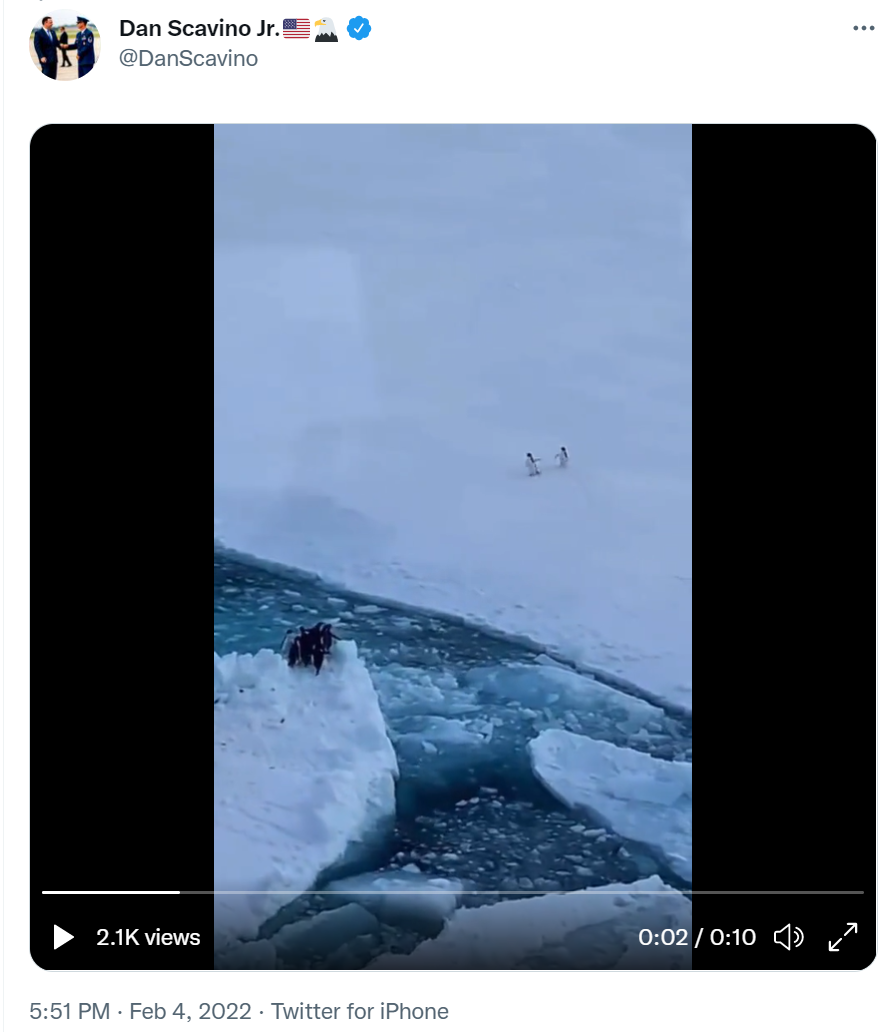Click the 0:10 total duration label
The width and height of the screenshot is (894, 1032).
point(733,937)
